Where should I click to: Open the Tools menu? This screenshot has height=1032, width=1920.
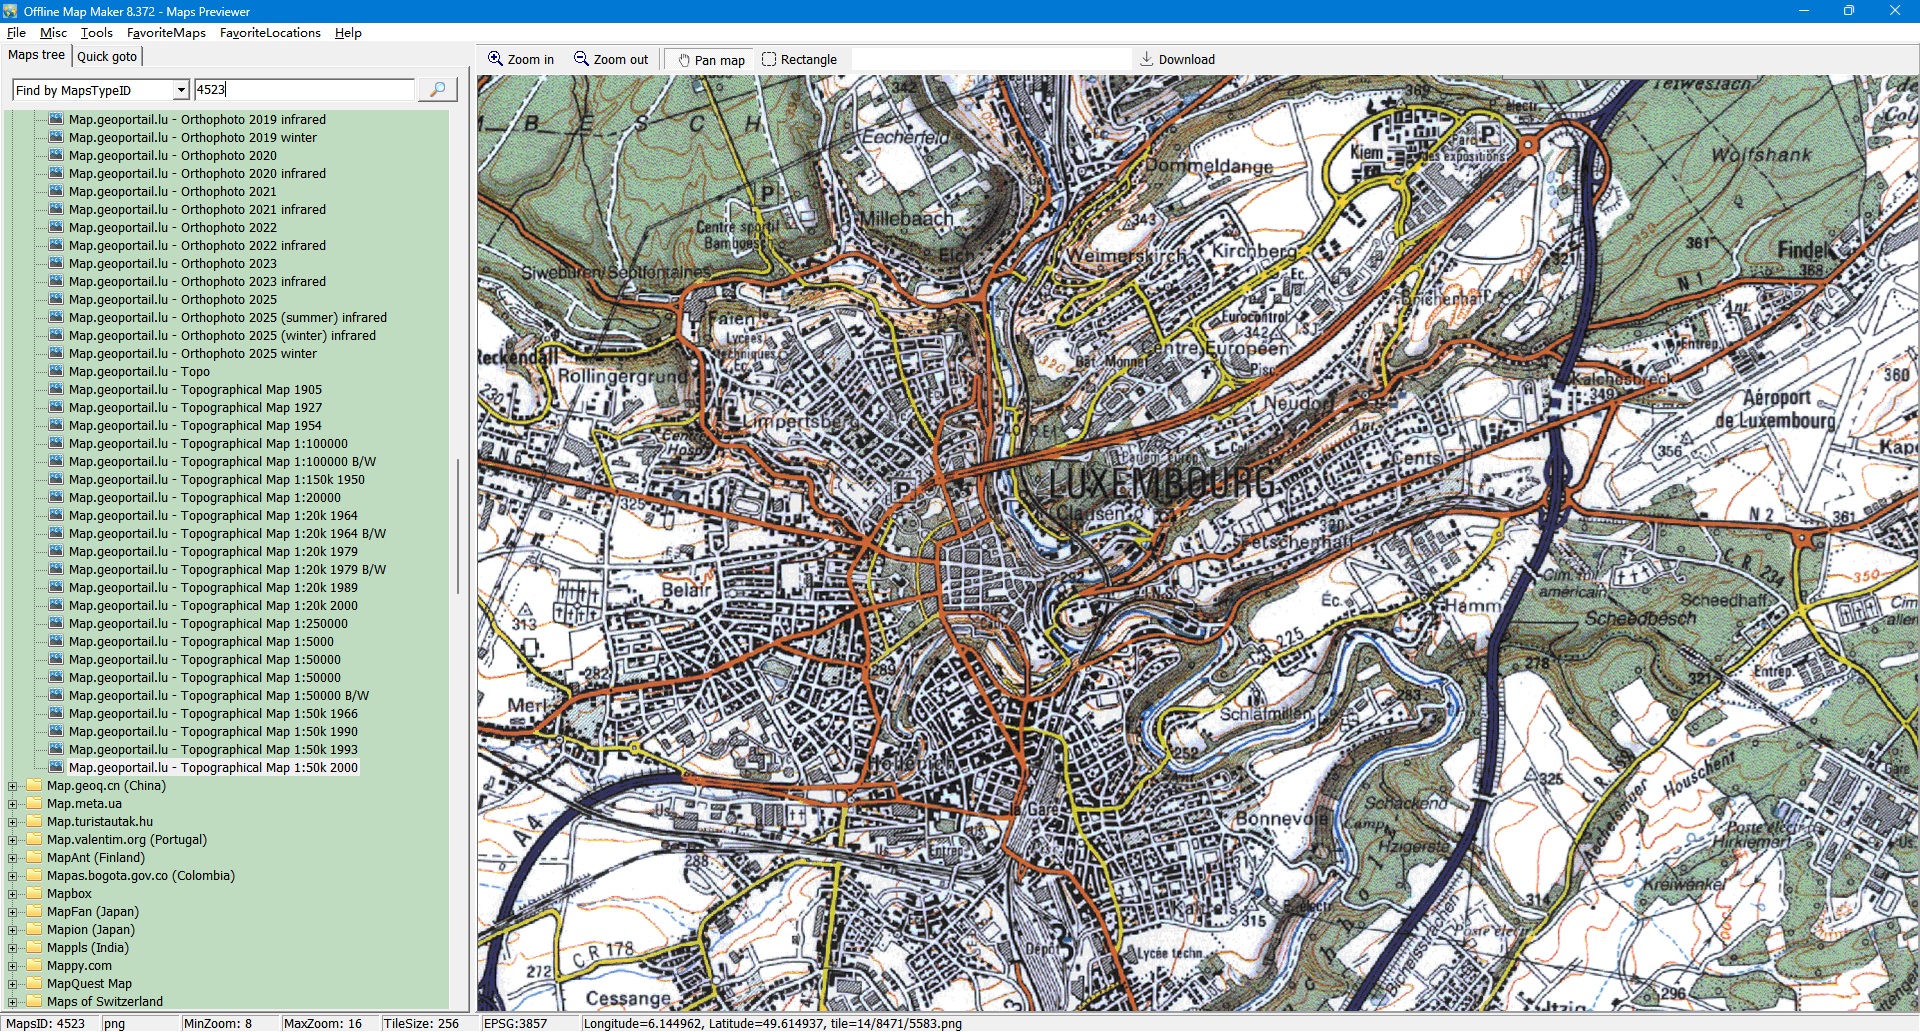96,33
